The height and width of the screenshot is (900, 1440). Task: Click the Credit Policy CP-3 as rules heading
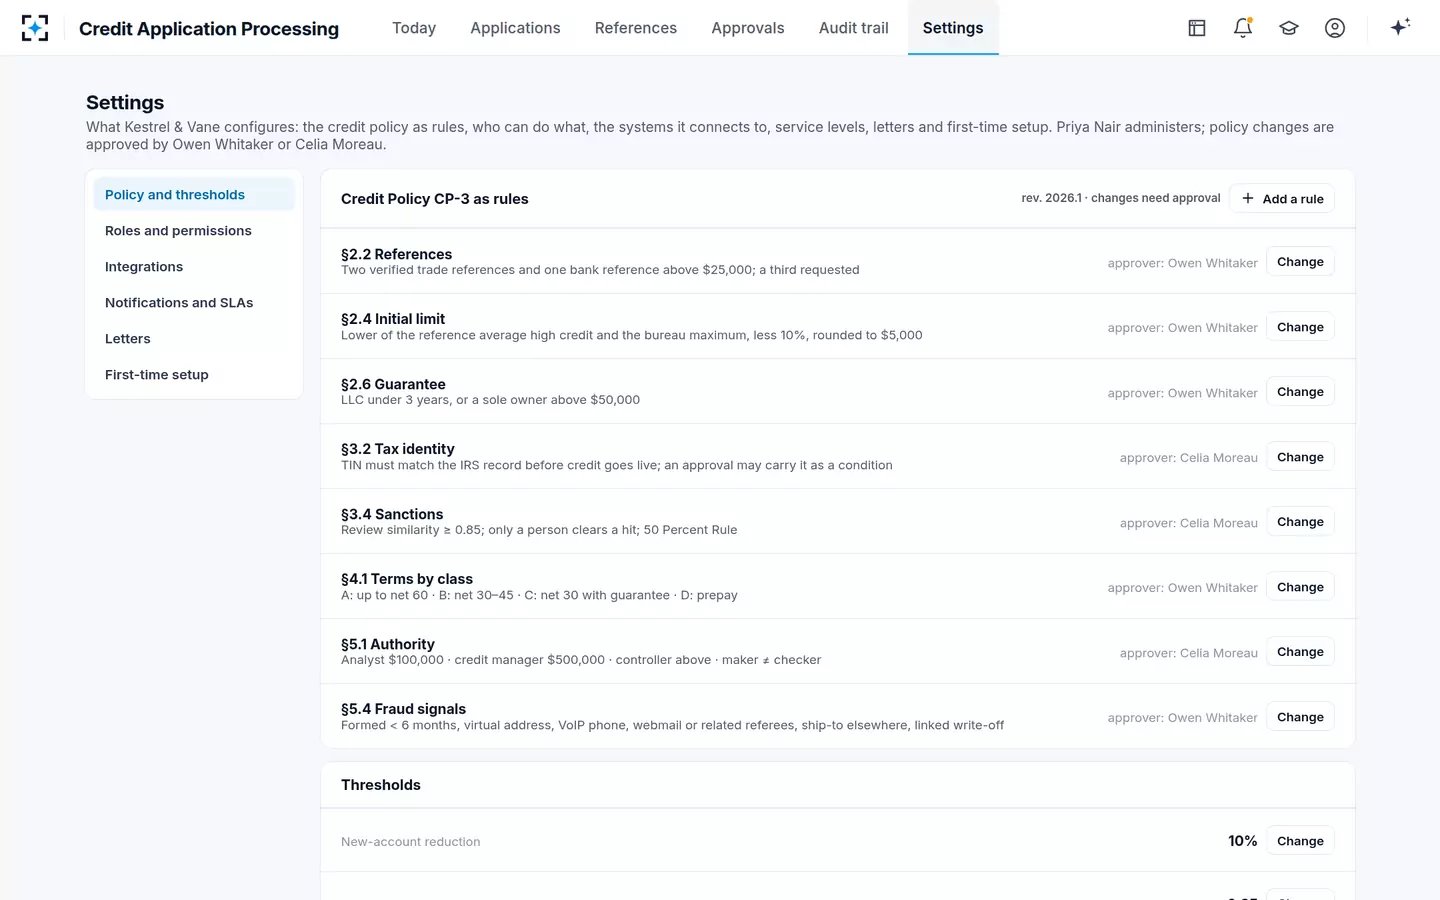[x=435, y=199]
